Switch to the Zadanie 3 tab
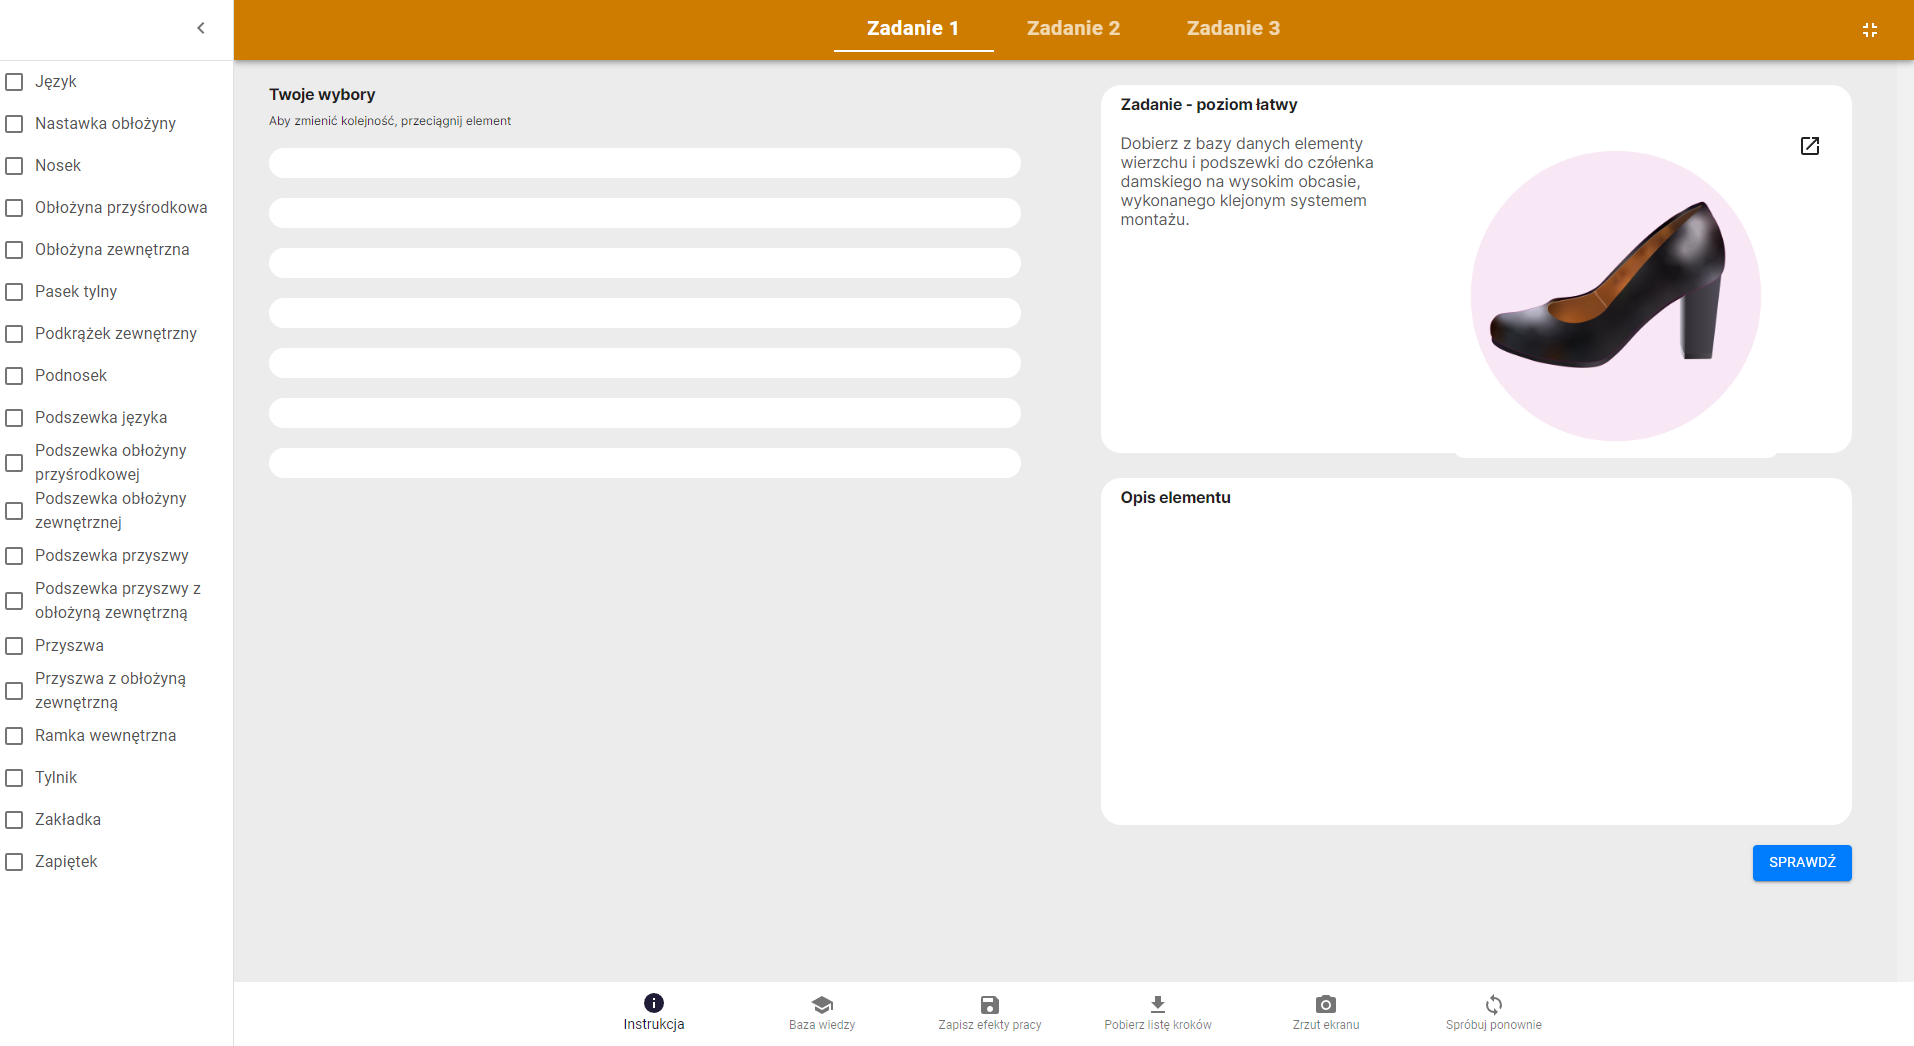Screen dimensions: 1914x1046 point(1233,28)
